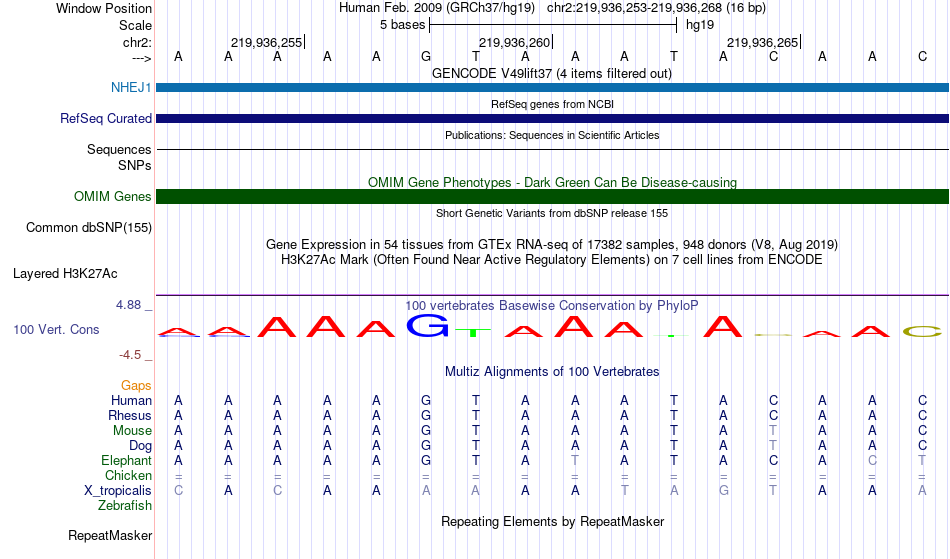The width and height of the screenshot is (950, 559).
Task: Click the G in the Rhesus alignment row
Action: click(426, 415)
